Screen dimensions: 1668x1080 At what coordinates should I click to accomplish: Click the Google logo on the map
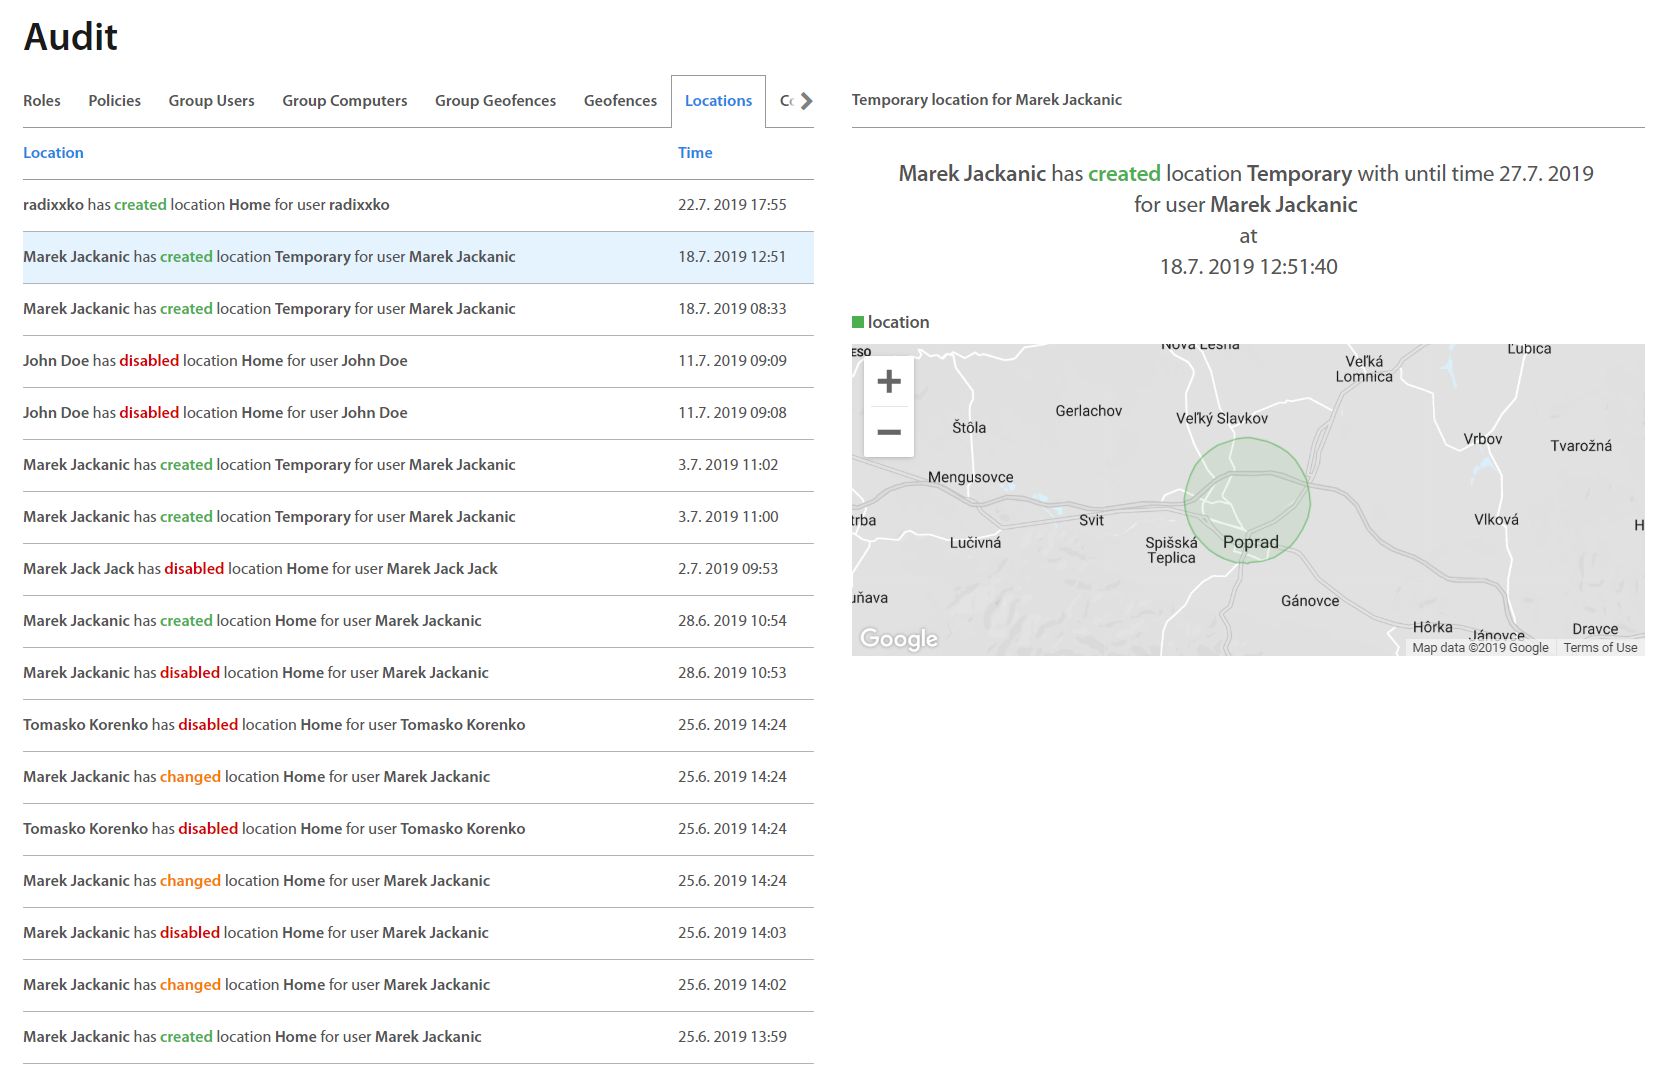pos(899,638)
